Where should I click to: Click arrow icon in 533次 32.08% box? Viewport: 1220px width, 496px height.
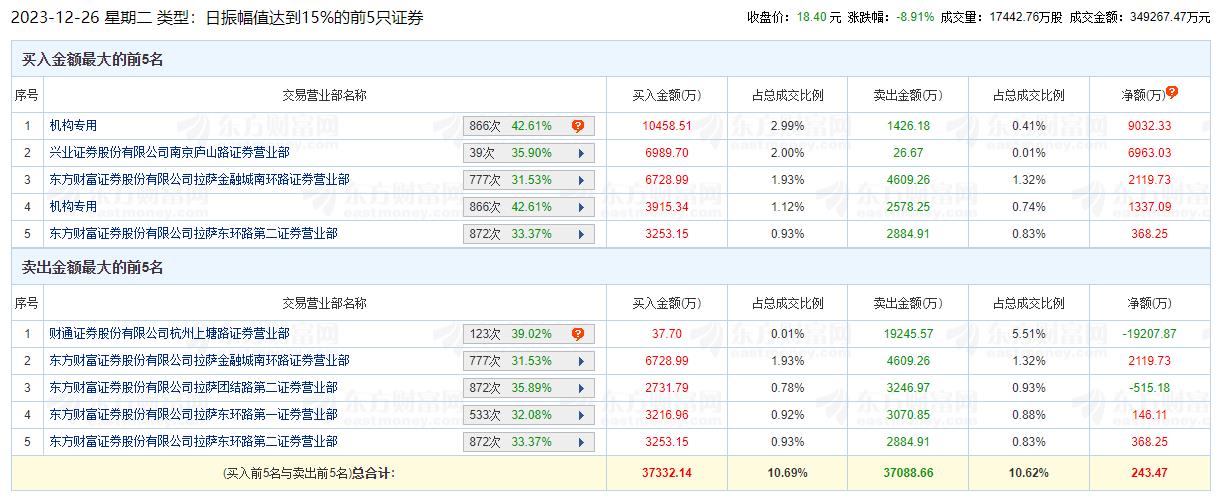579,415
